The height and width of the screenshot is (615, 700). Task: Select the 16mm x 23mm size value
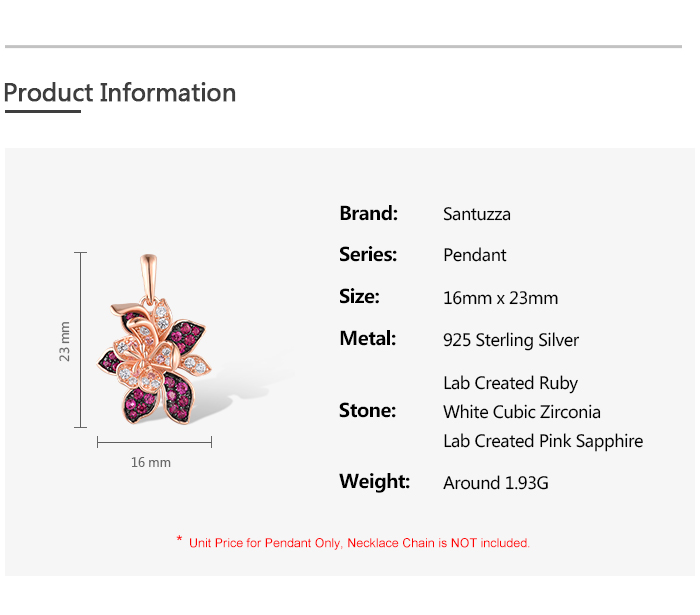500,298
